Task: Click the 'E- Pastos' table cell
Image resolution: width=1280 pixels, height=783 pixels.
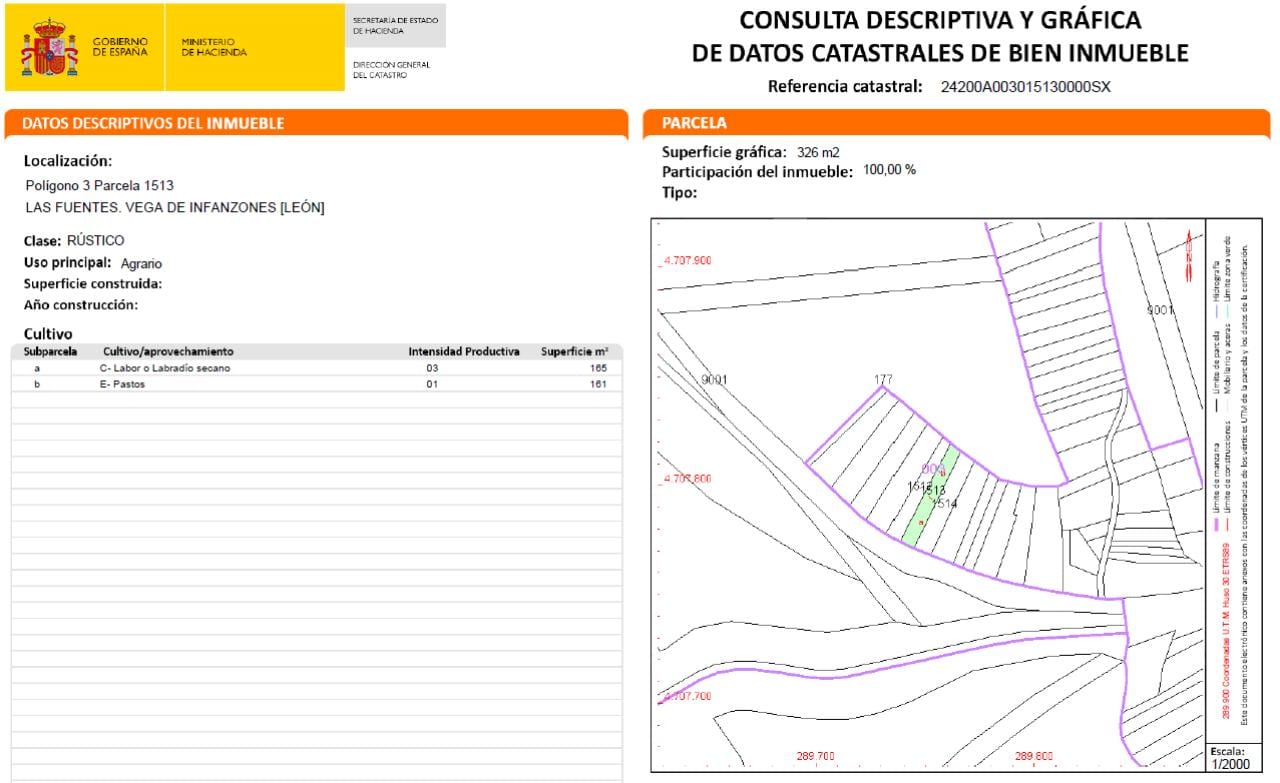Action: [122, 385]
